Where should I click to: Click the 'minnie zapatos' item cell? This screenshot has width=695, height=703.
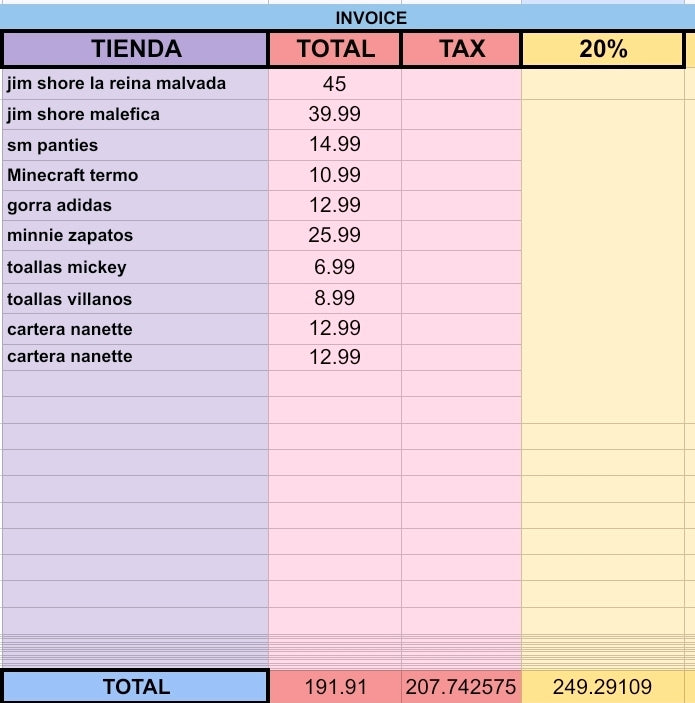pyautogui.click(x=136, y=235)
